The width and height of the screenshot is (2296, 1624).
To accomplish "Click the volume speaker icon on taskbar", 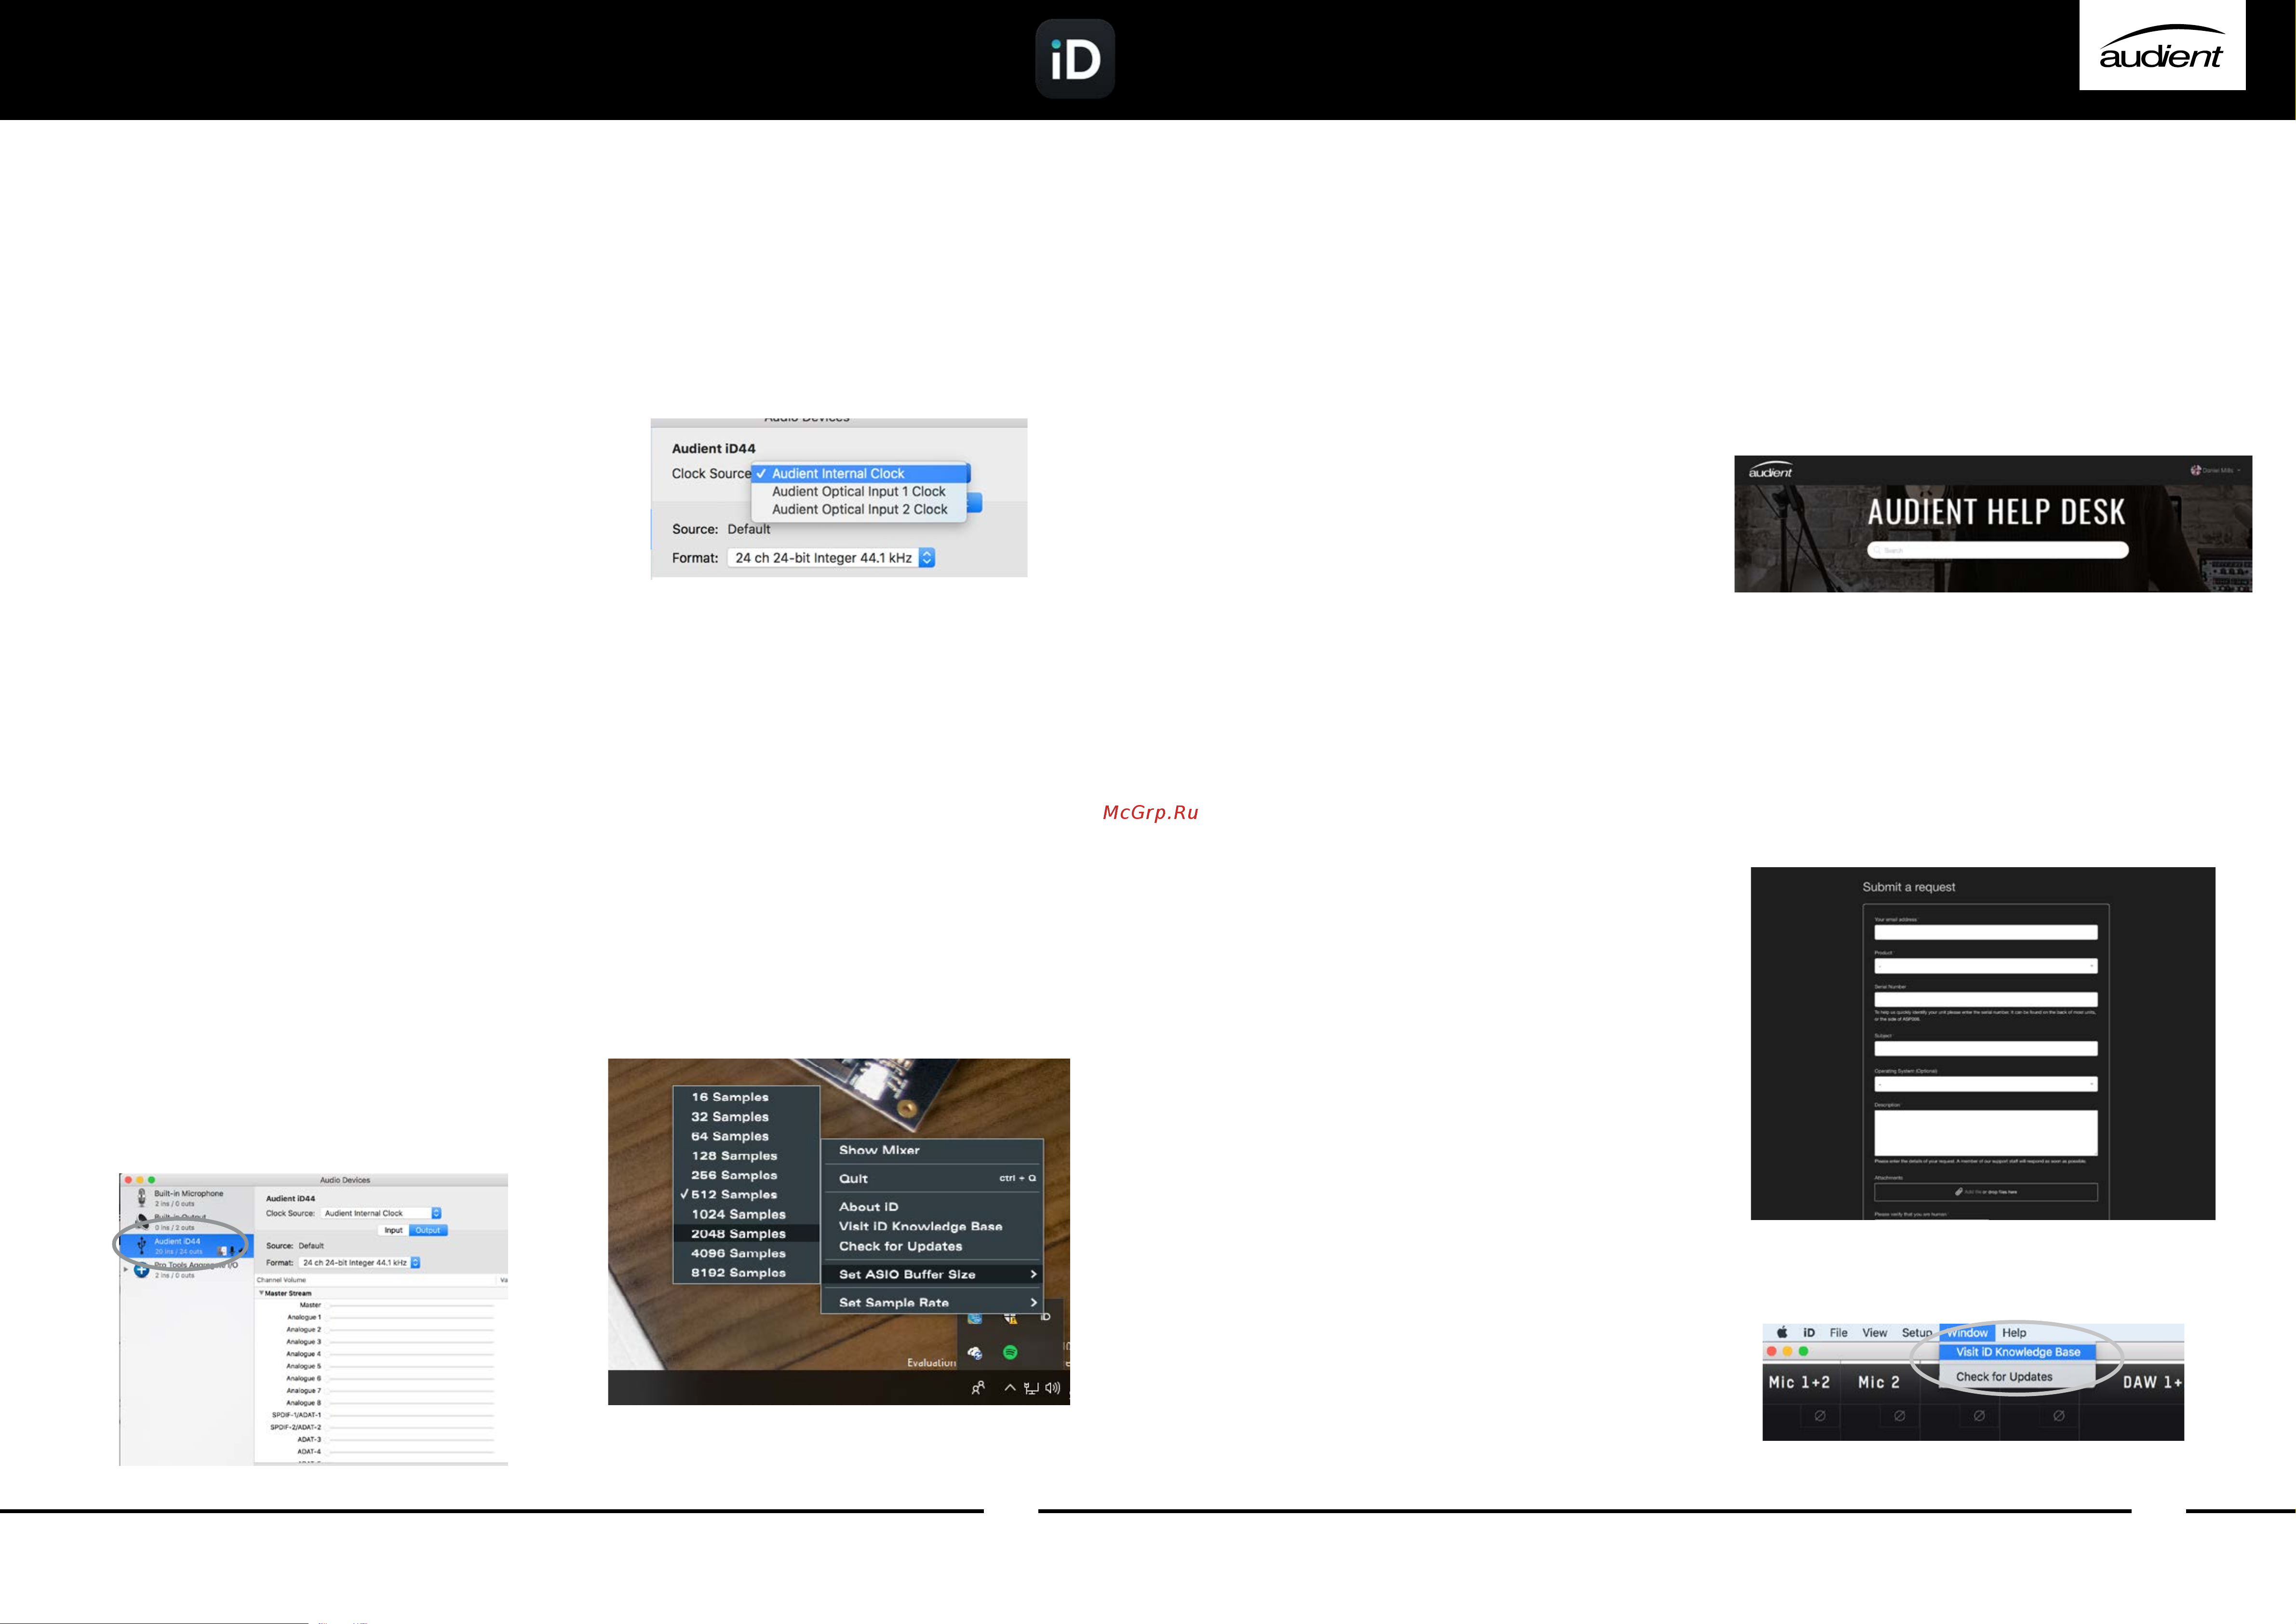I will click(1052, 1388).
